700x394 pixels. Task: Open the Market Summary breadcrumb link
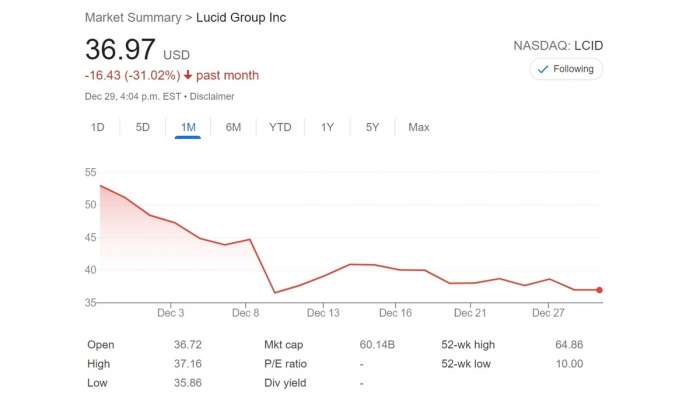[133, 18]
